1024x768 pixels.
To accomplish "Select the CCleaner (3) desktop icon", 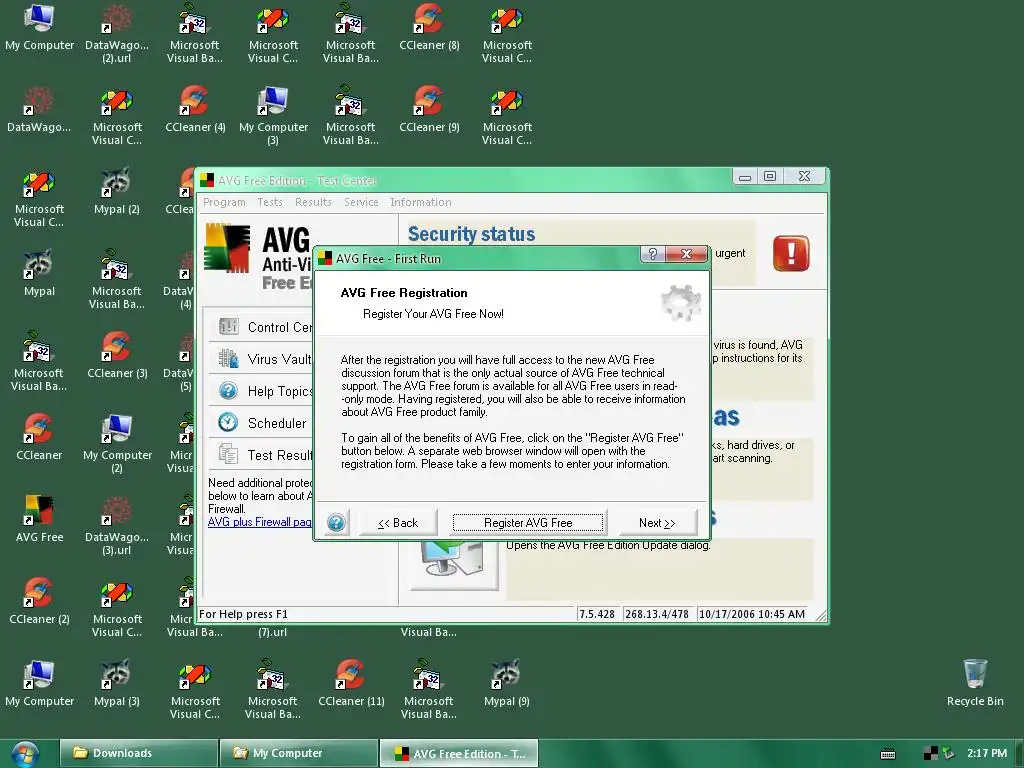I will point(116,355).
